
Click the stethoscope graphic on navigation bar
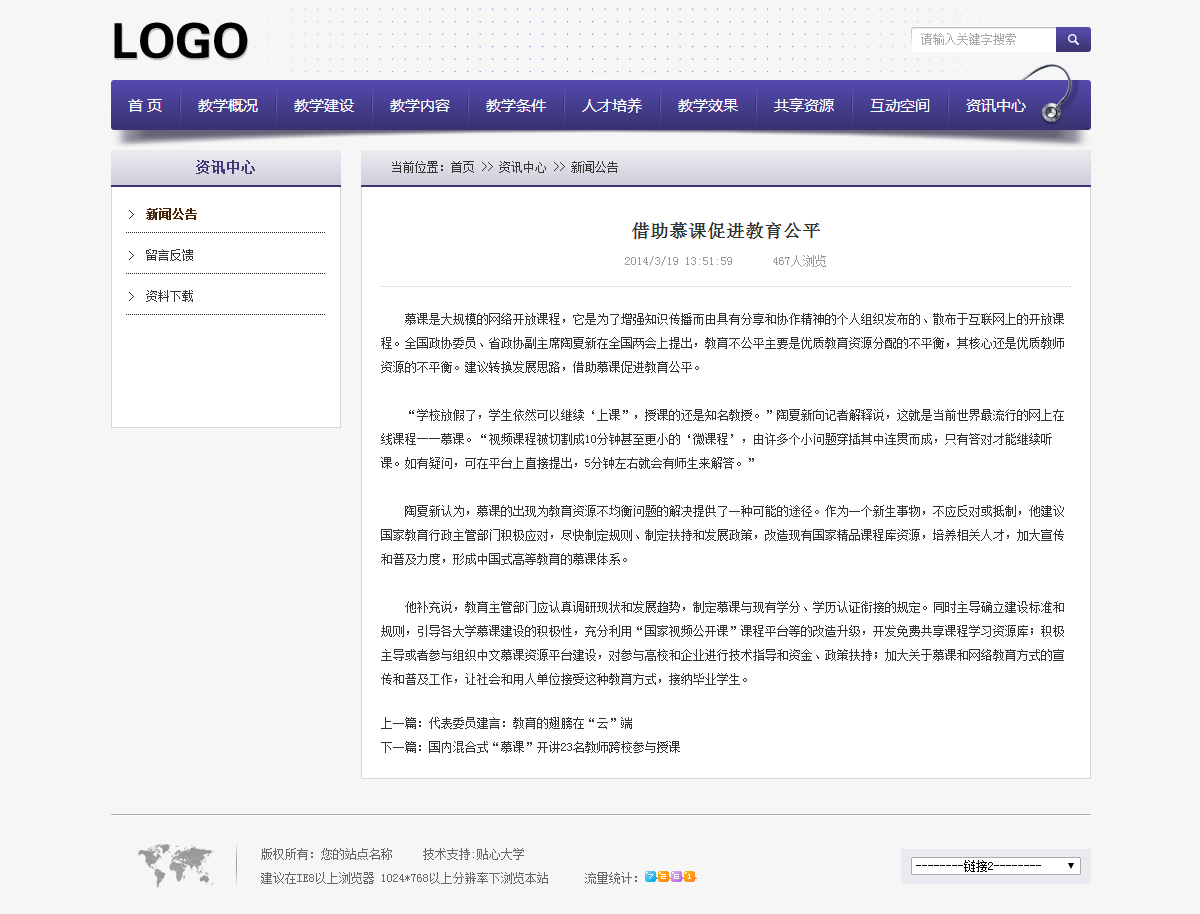[1048, 95]
